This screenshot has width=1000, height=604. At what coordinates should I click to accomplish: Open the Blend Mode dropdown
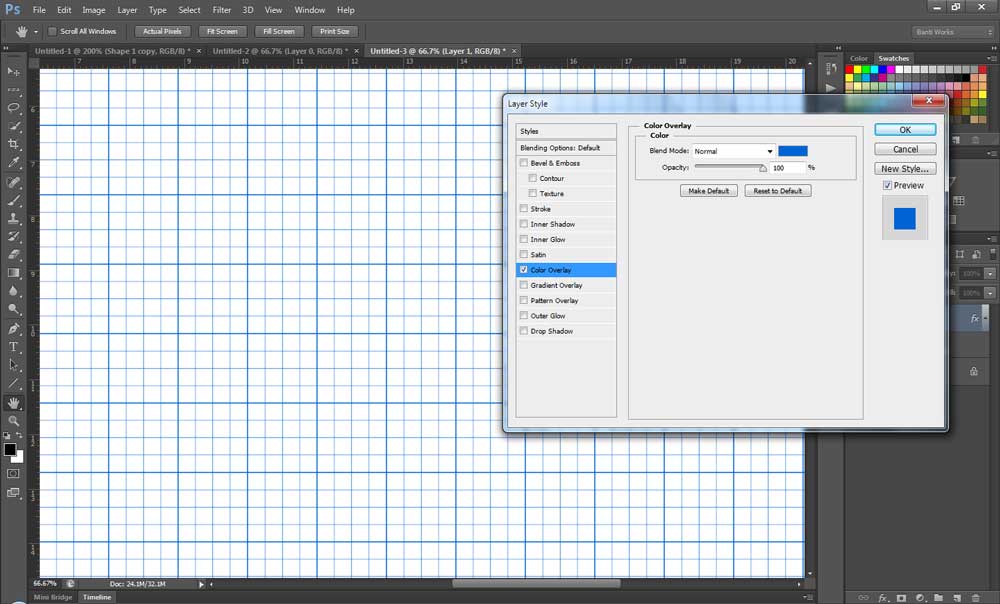pyautogui.click(x=734, y=151)
